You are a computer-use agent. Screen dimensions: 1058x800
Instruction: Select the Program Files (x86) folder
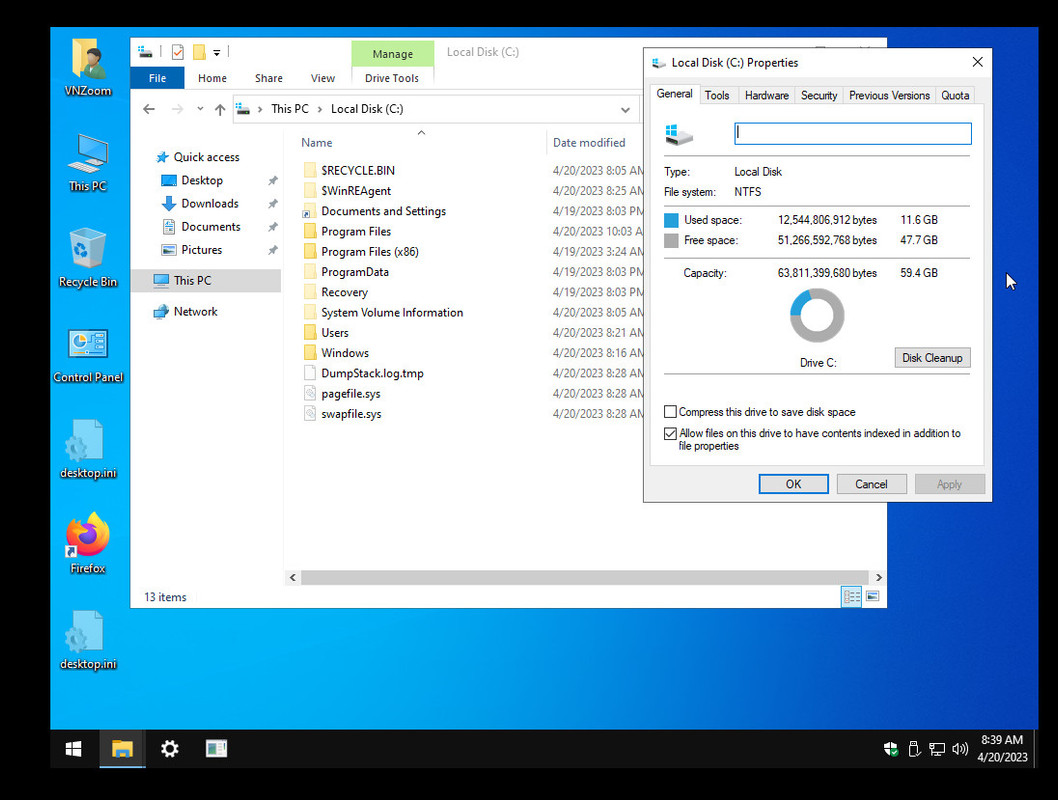[370, 252]
